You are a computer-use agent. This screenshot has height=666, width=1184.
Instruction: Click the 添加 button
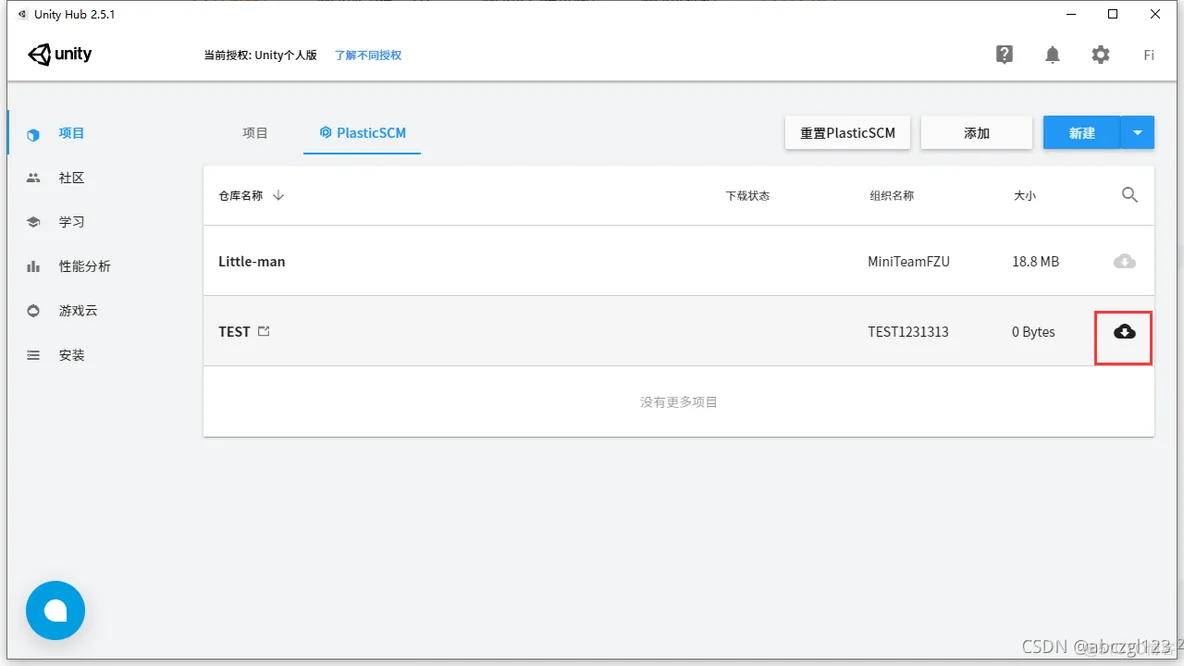(x=976, y=133)
